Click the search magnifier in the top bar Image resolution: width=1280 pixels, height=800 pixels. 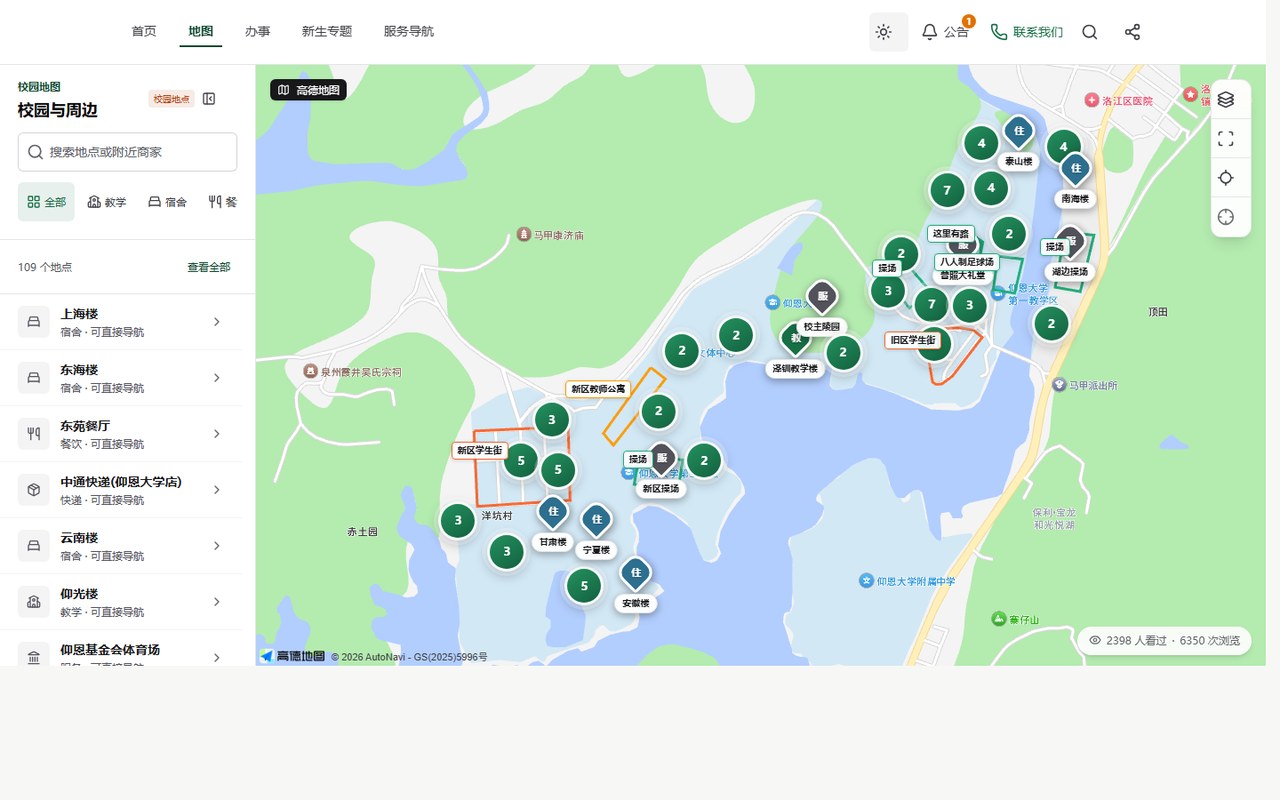pyautogui.click(x=1090, y=32)
